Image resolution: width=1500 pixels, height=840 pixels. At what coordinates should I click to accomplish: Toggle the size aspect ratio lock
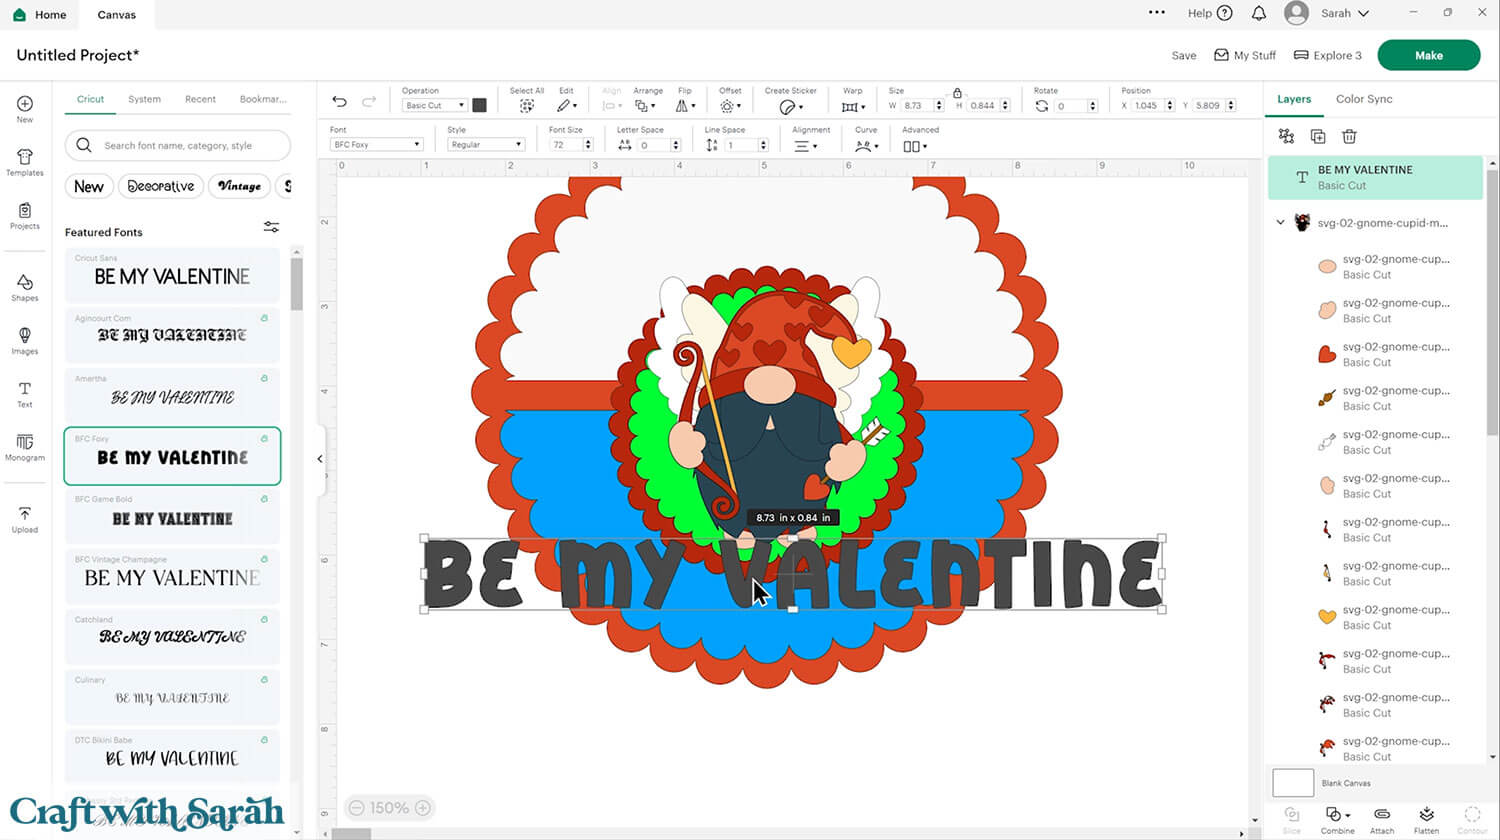click(957, 92)
